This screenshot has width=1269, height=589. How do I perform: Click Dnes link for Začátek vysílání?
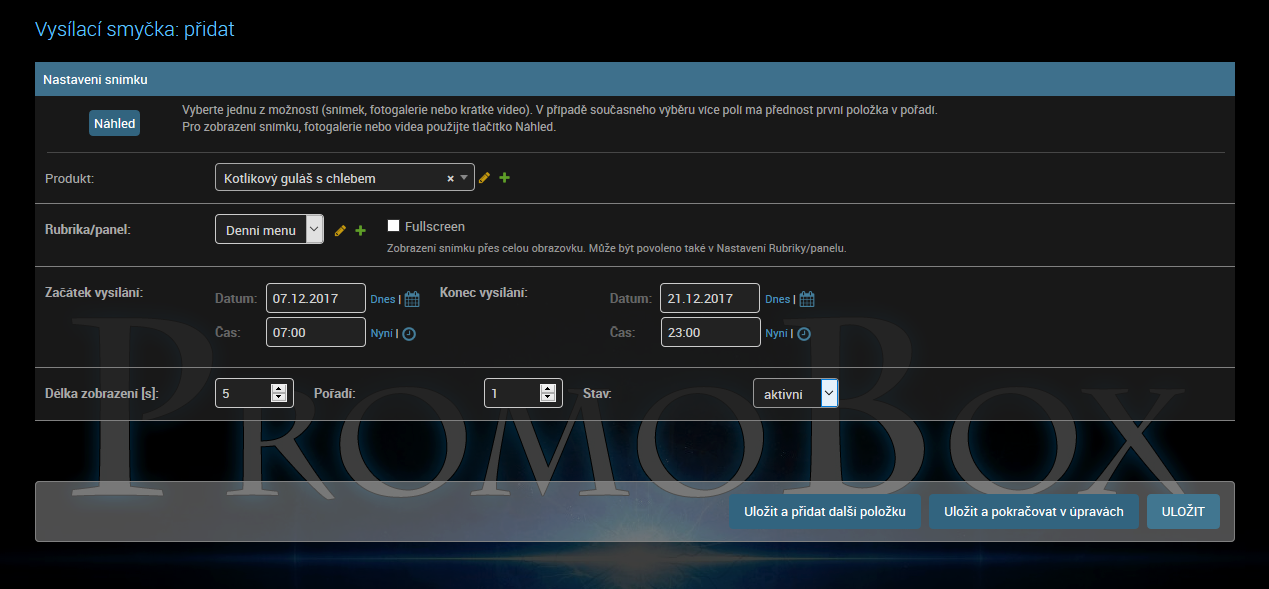382,299
